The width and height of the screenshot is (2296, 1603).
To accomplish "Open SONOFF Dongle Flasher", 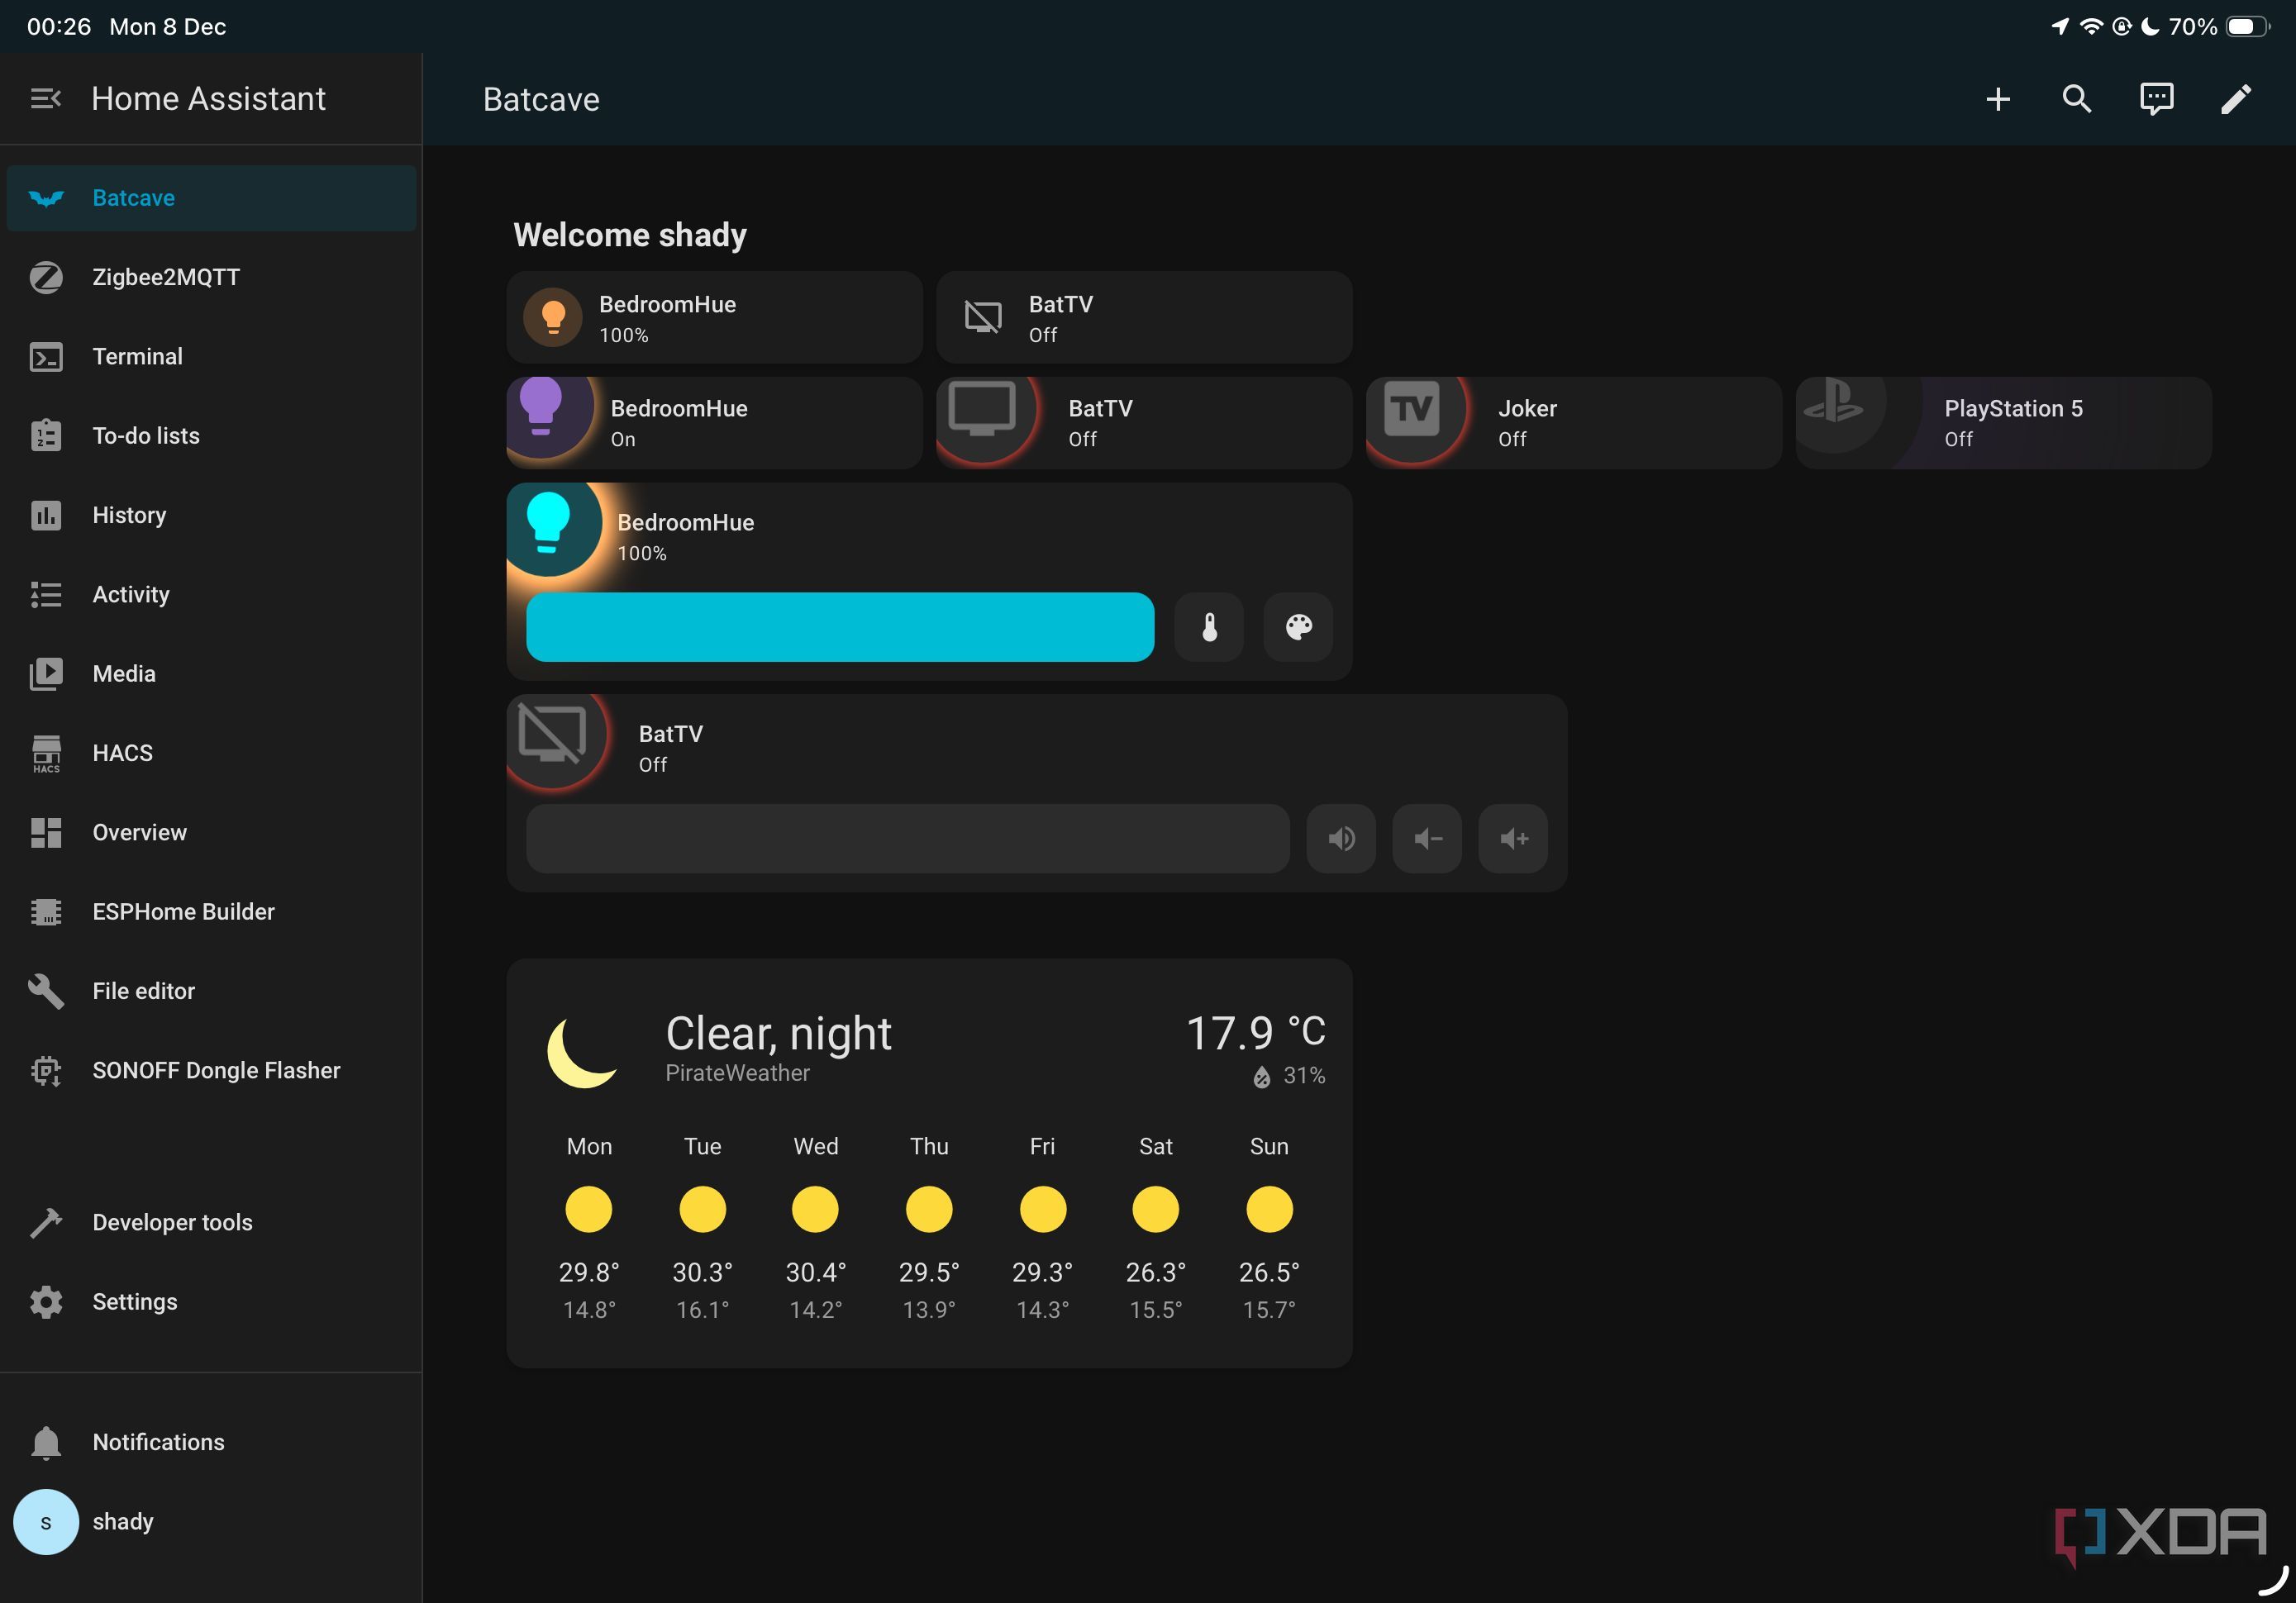I will [211, 1071].
